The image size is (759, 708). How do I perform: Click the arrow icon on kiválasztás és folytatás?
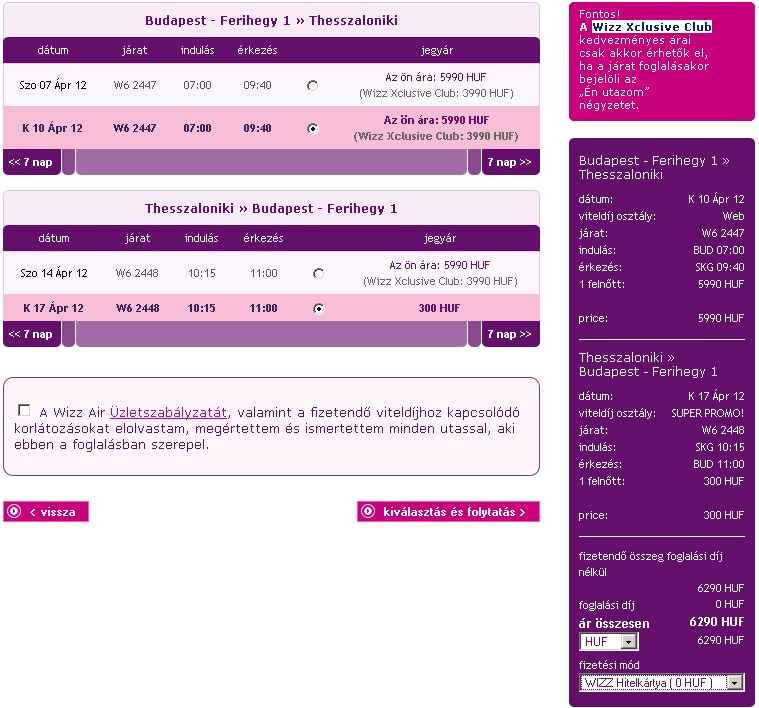click(x=368, y=512)
